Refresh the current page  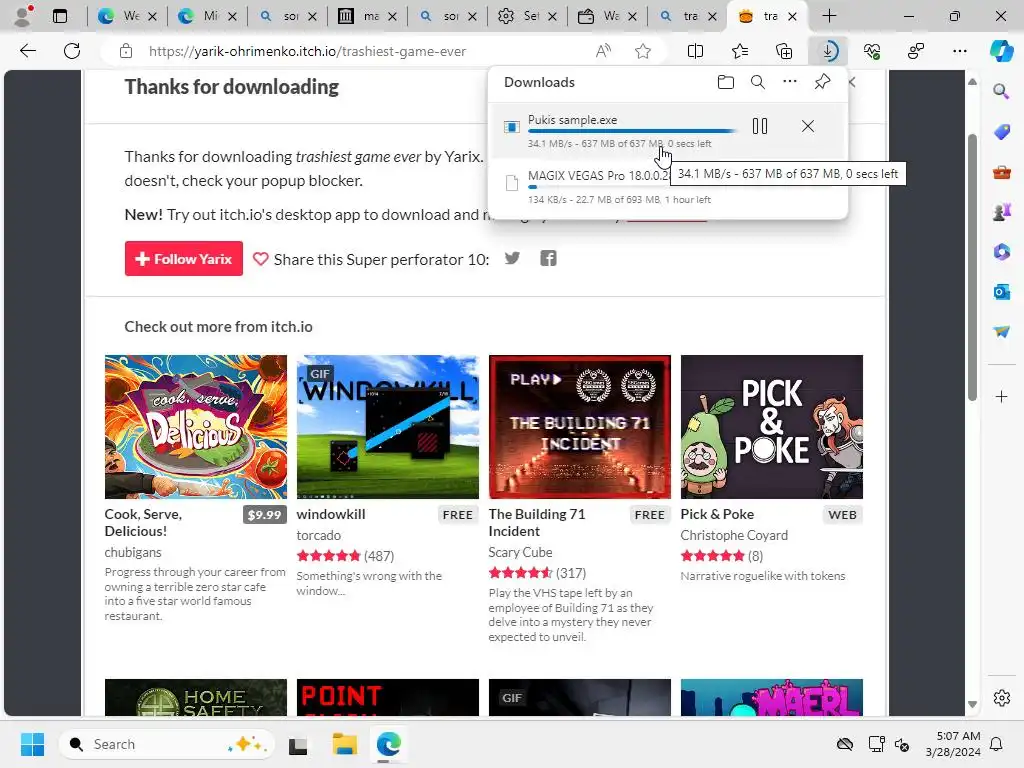point(72,51)
